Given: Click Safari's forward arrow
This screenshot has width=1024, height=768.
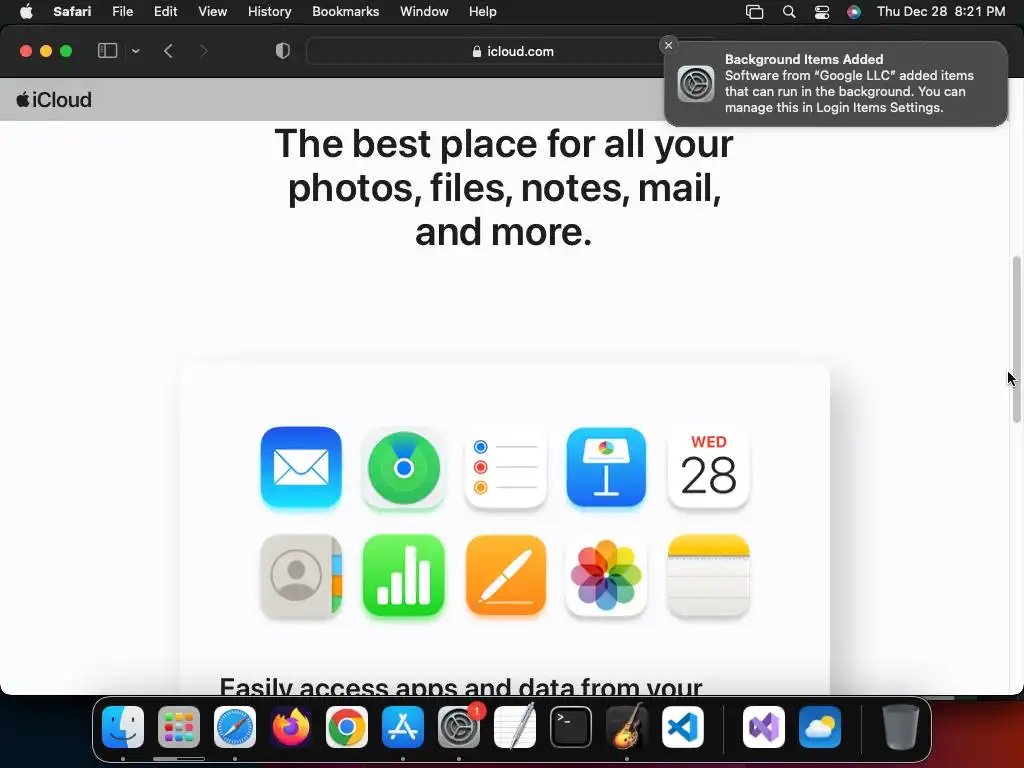Looking at the screenshot, I should pyautogui.click(x=203, y=51).
